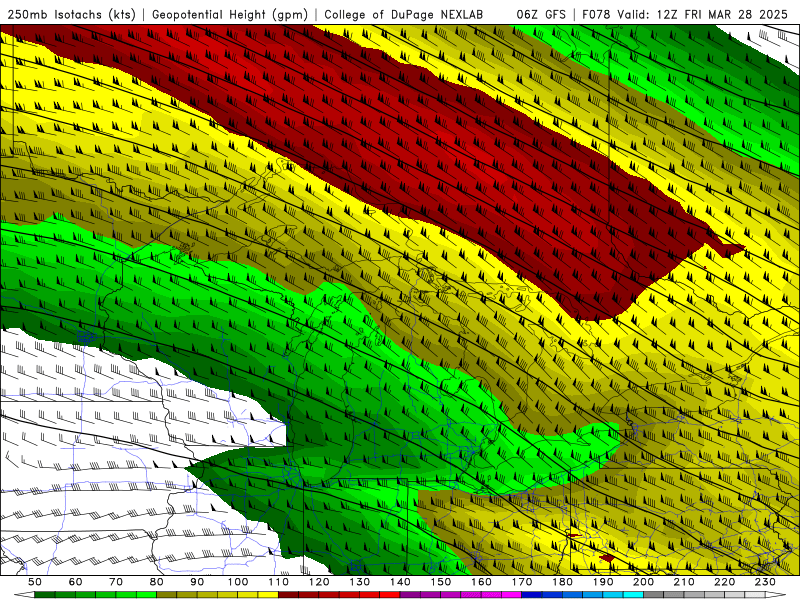Image resolution: width=800 pixels, height=600 pixels.
Task: Click the legend value 70
Action: point(116,582)
